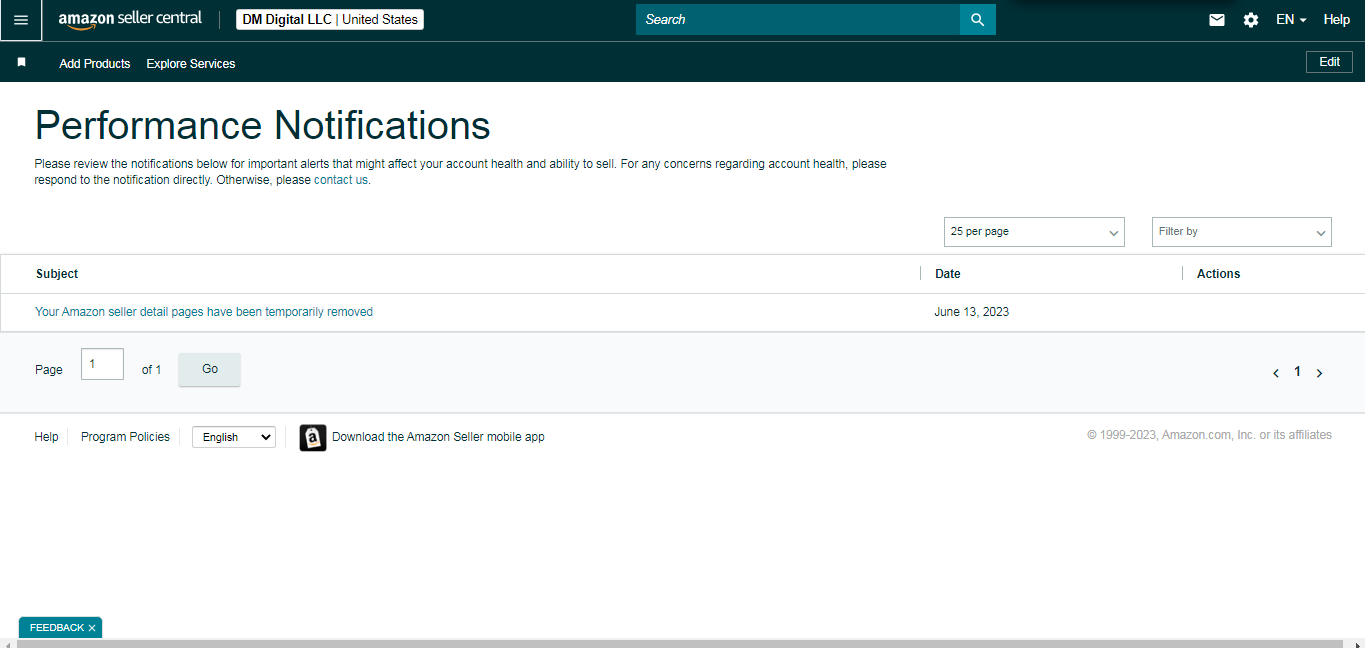Select page 1 in pagination
Image resolution: width=1365 pixels, height=648 pixels.
point(1297,372)
